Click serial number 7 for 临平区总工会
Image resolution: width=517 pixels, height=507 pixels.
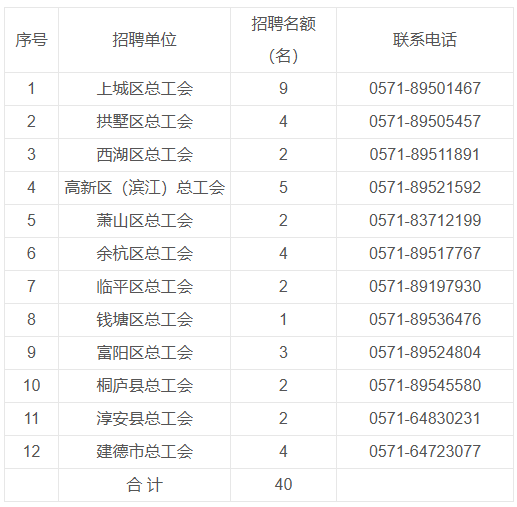(x=31, y=286)
